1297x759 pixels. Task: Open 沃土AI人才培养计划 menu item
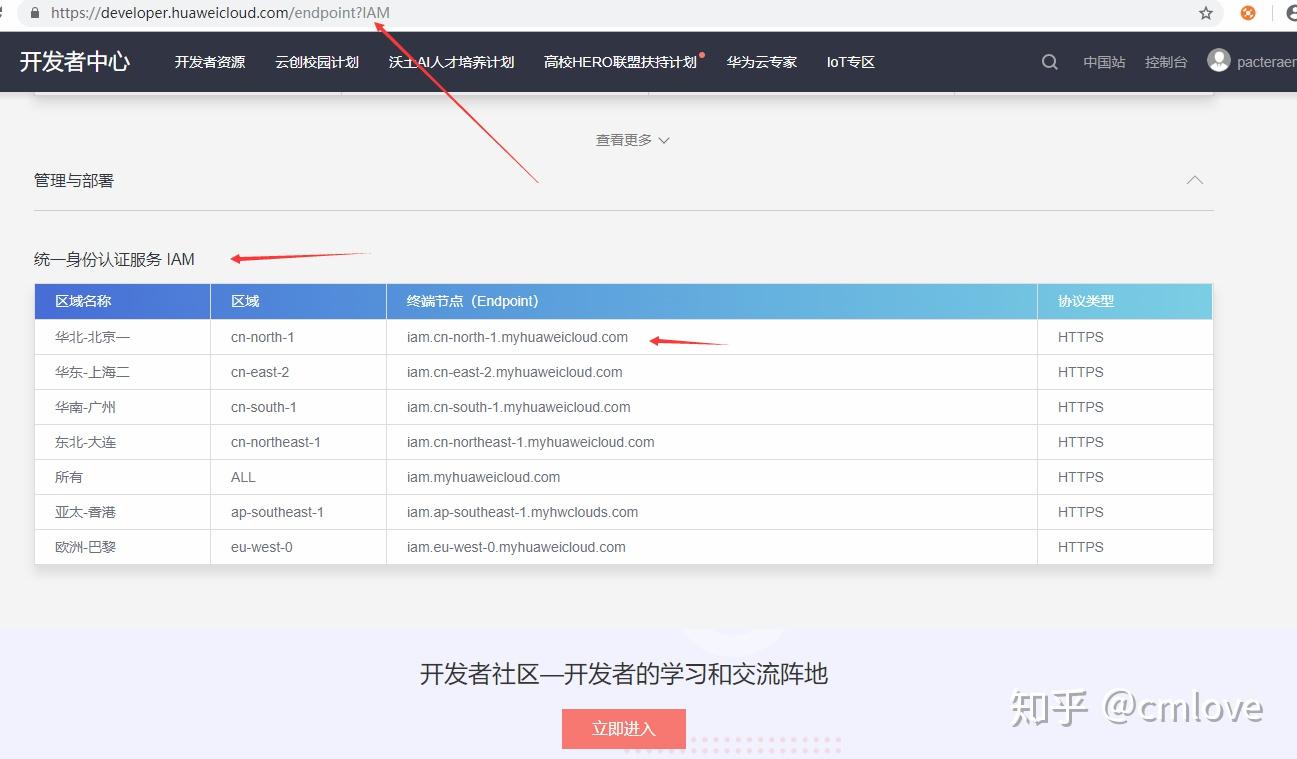coord(451,62)
